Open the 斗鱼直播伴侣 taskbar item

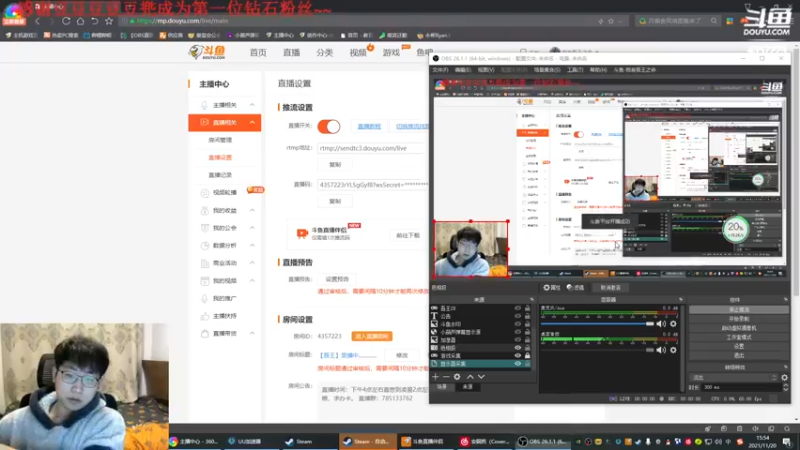tap(423, 441)
